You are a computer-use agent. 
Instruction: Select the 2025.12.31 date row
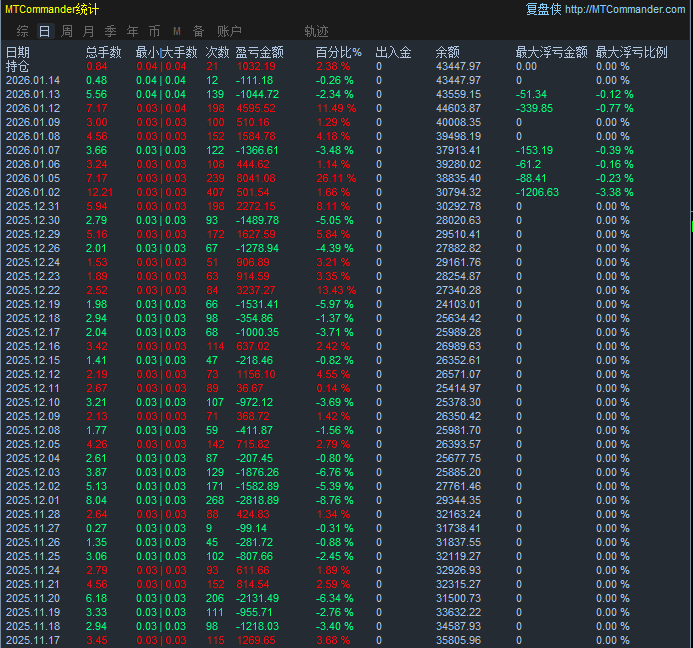tap(33, 206)
